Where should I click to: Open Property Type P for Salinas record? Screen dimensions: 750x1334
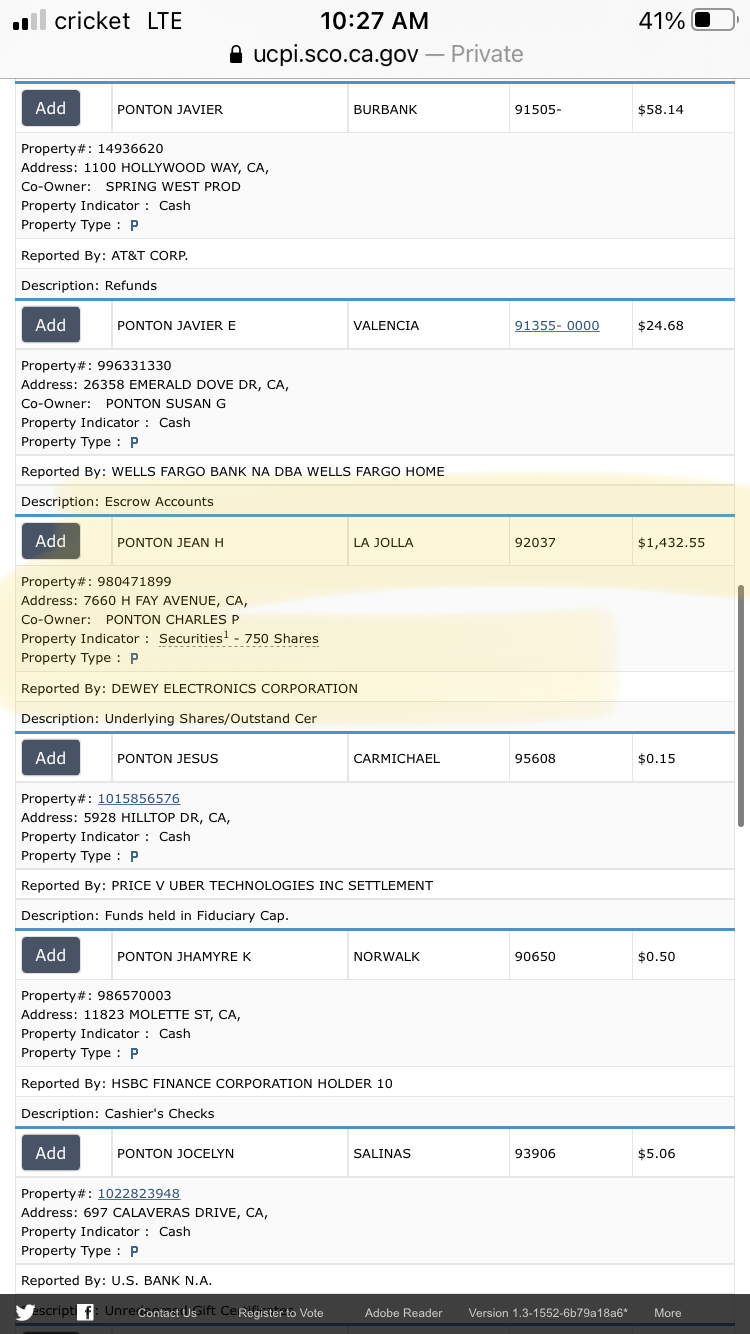134,1251
